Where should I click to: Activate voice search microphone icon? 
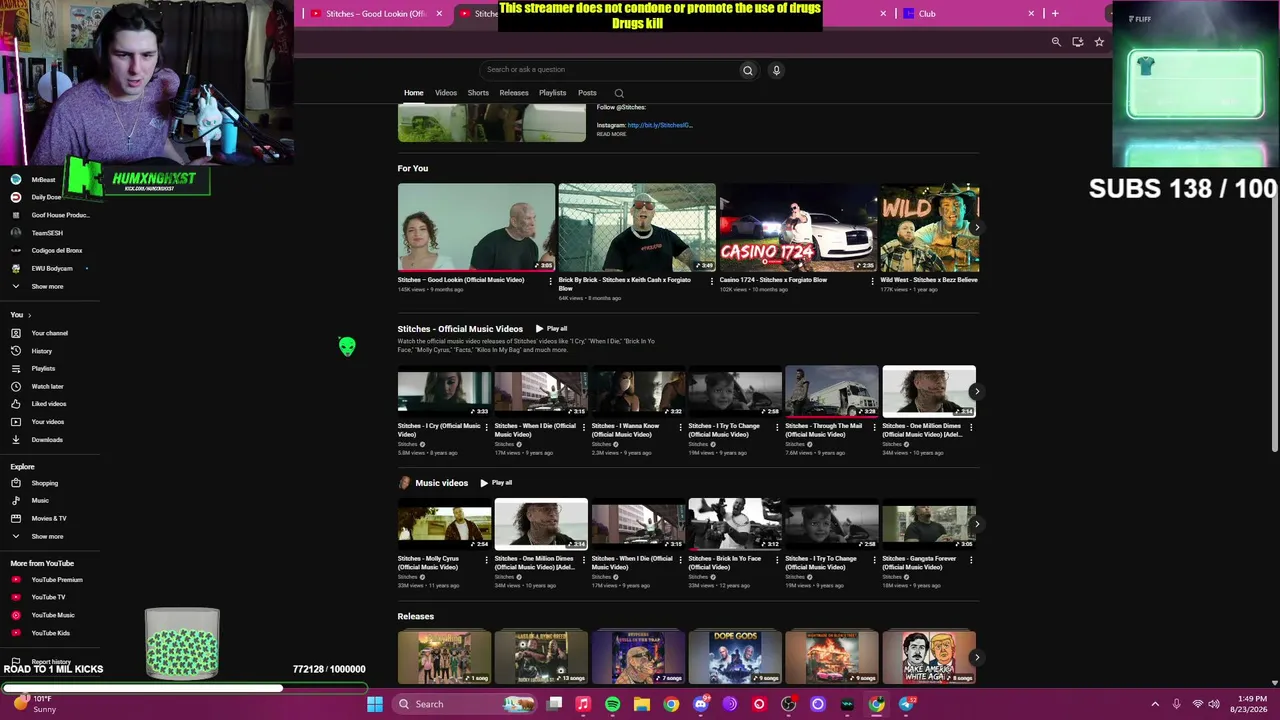click(x=776, y=70)
